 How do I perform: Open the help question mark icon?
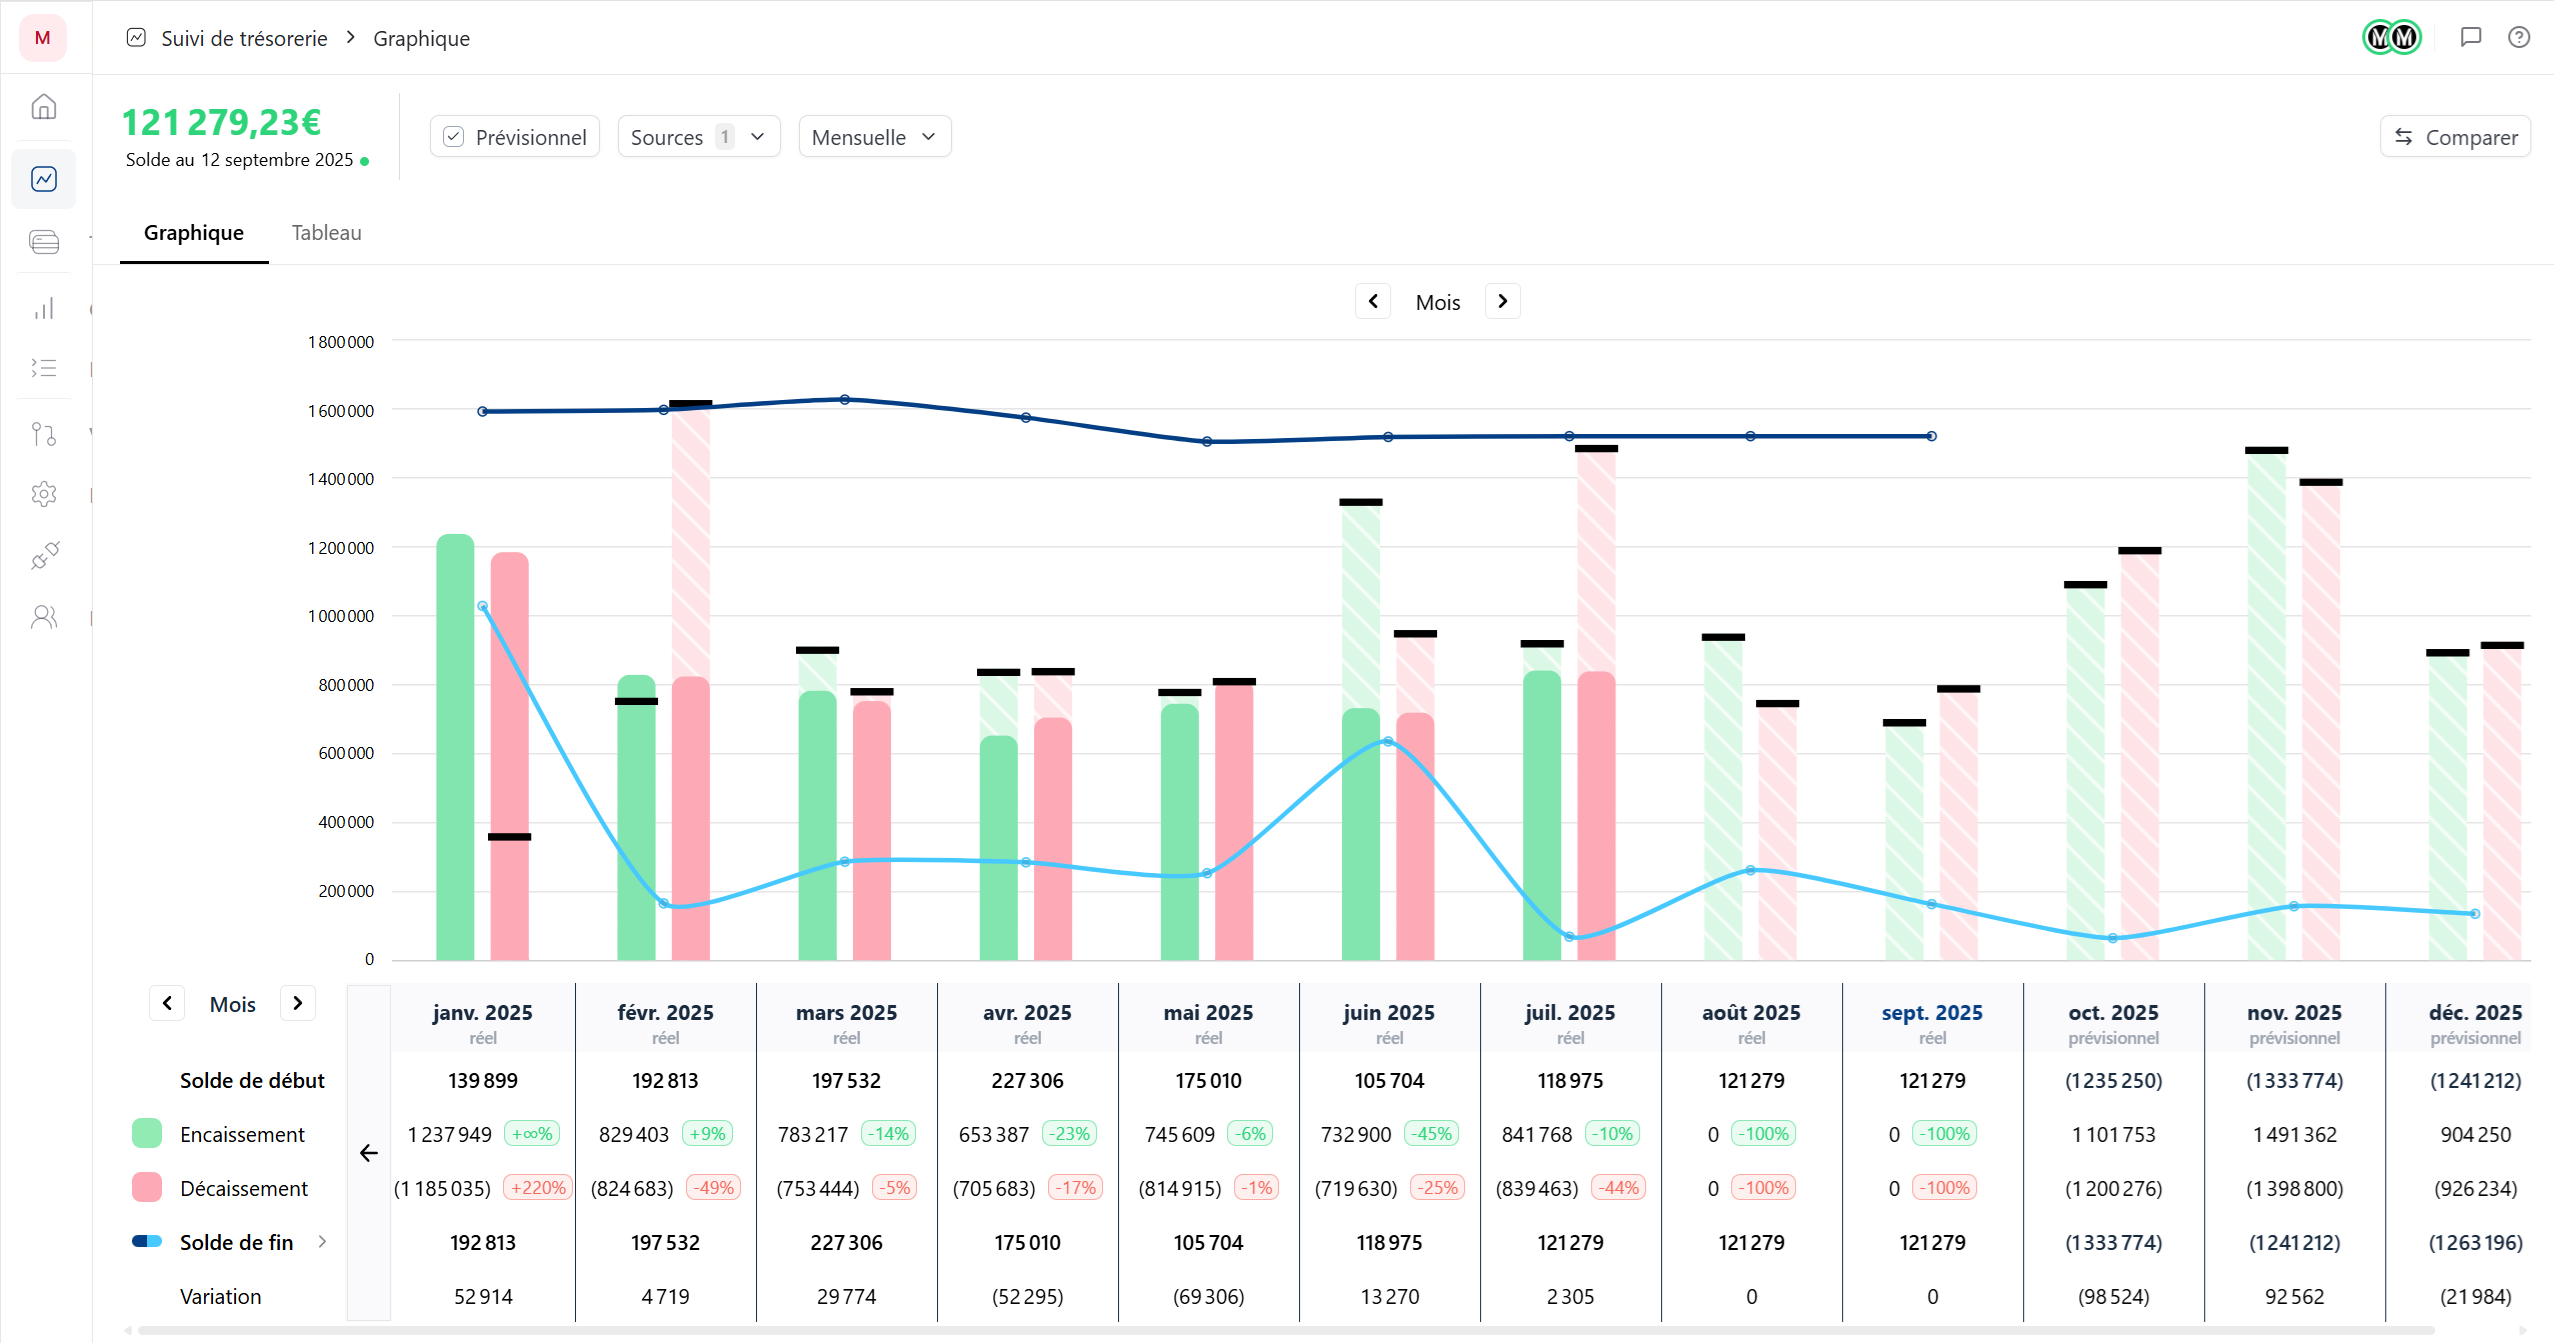coord(2518,38)
